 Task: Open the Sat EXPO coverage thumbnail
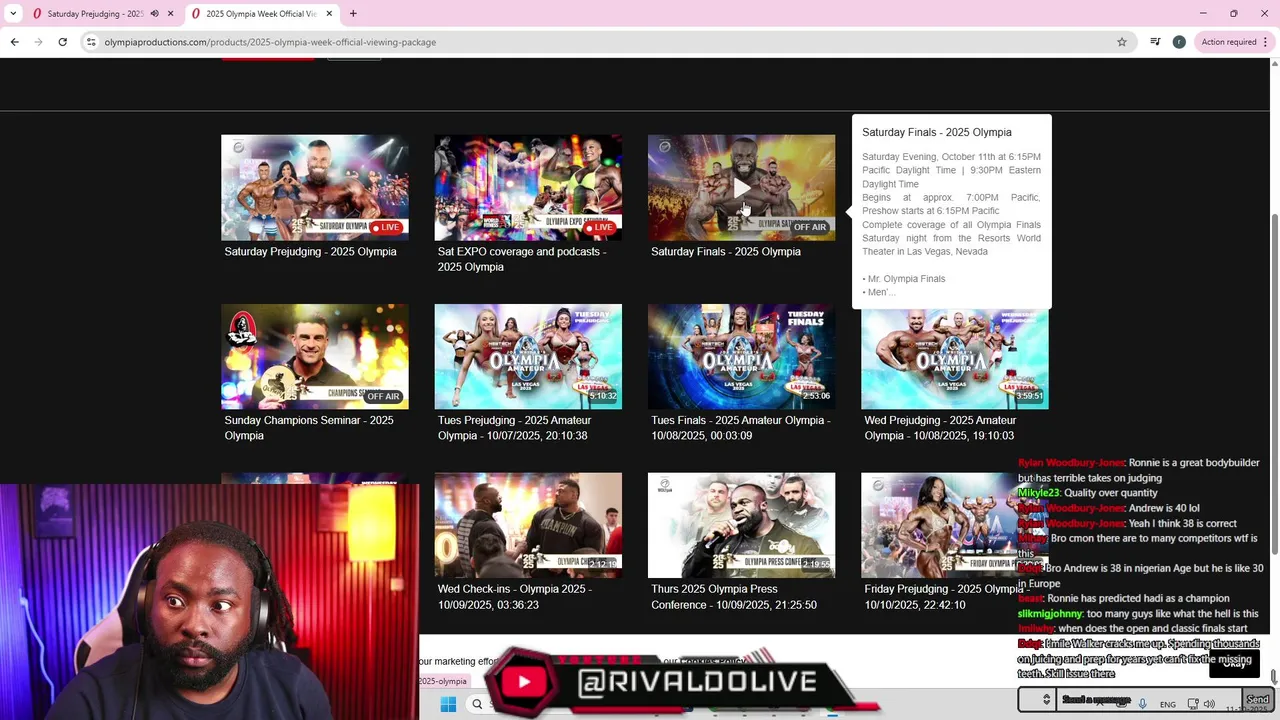tap(528, 188)
